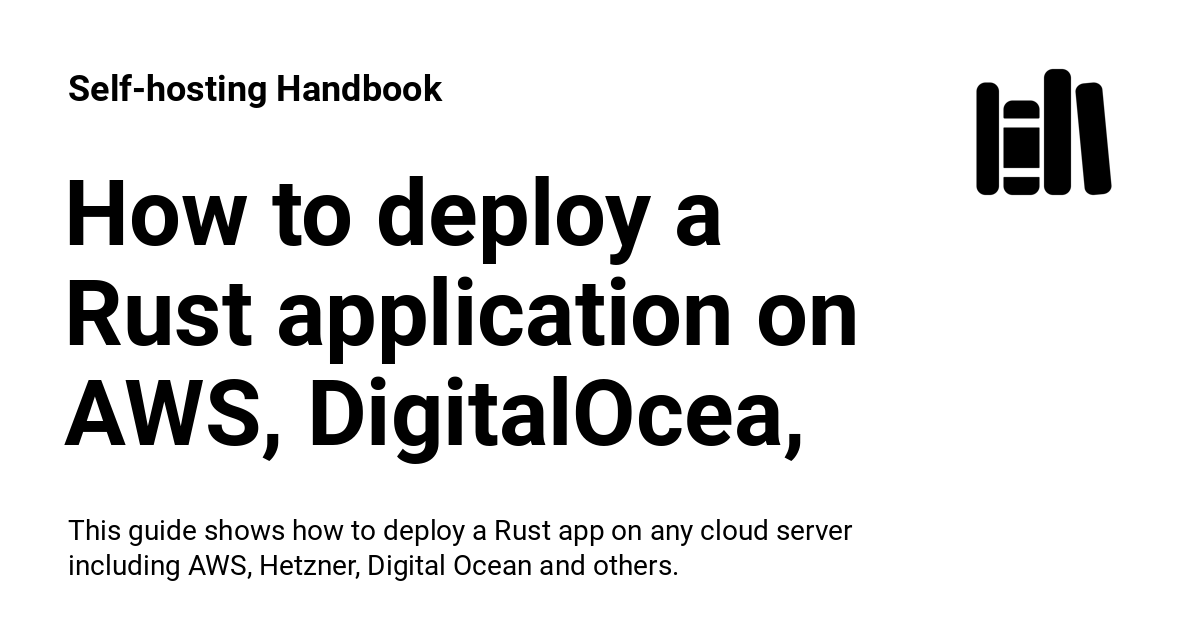Click the leftmost thin book in icon
The image size is (1200, 630).
click(x=987, y=139)
